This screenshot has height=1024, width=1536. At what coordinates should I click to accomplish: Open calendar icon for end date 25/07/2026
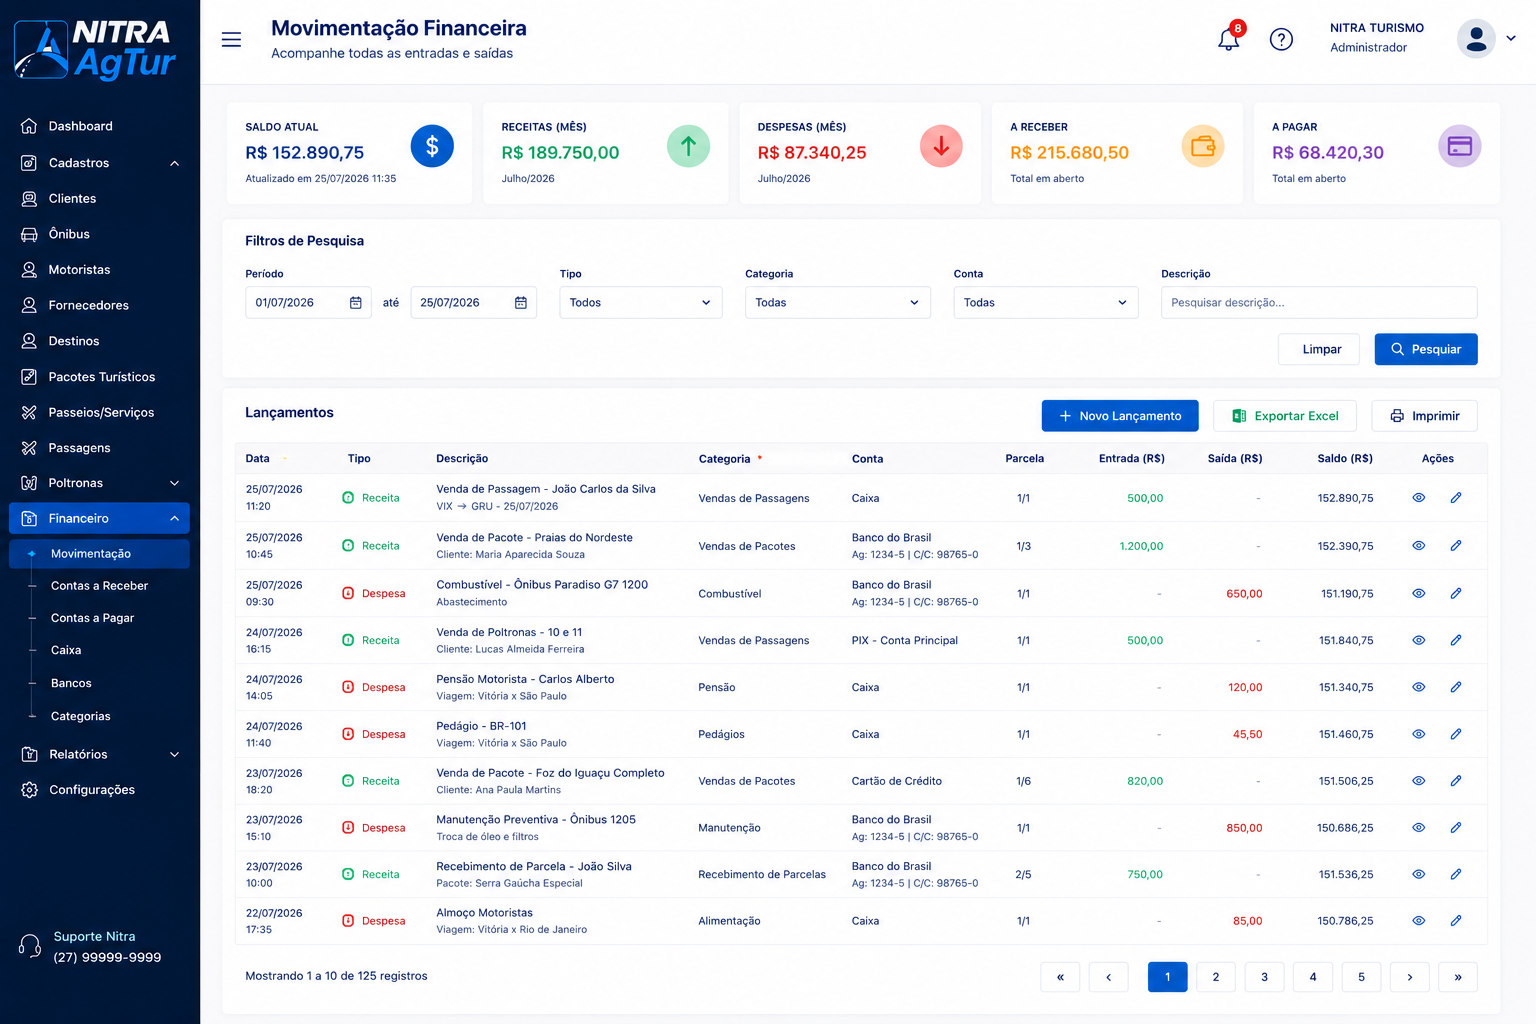521,303
